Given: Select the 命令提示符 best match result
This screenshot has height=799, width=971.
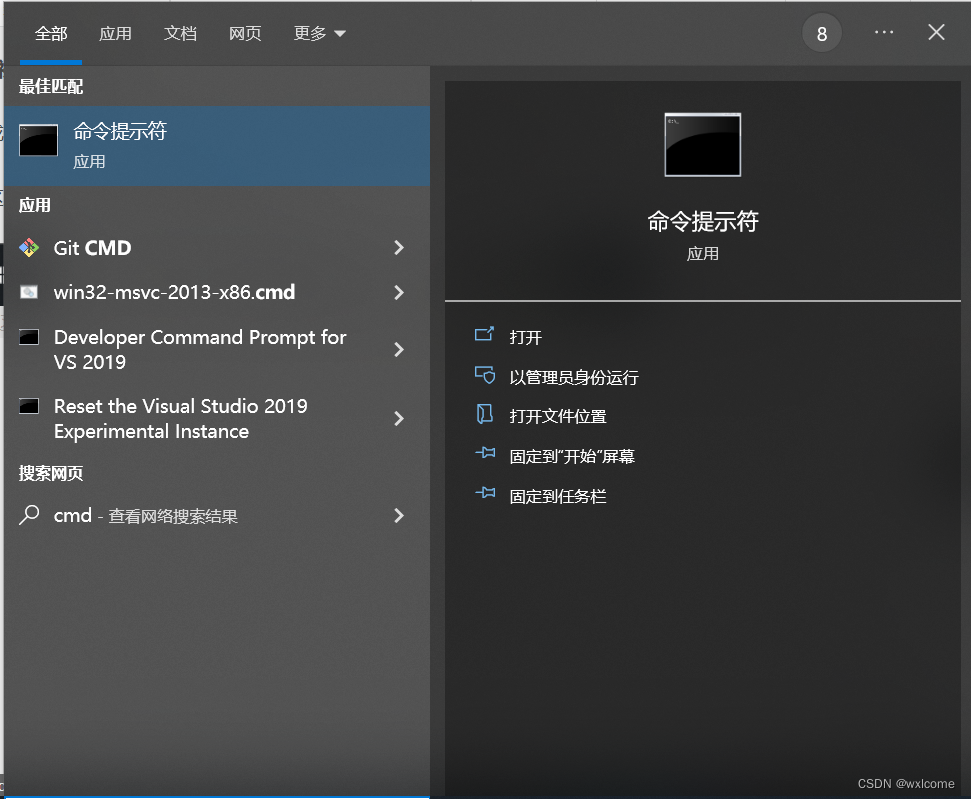Looking at the screenshot, I should [x=217, y=146].
